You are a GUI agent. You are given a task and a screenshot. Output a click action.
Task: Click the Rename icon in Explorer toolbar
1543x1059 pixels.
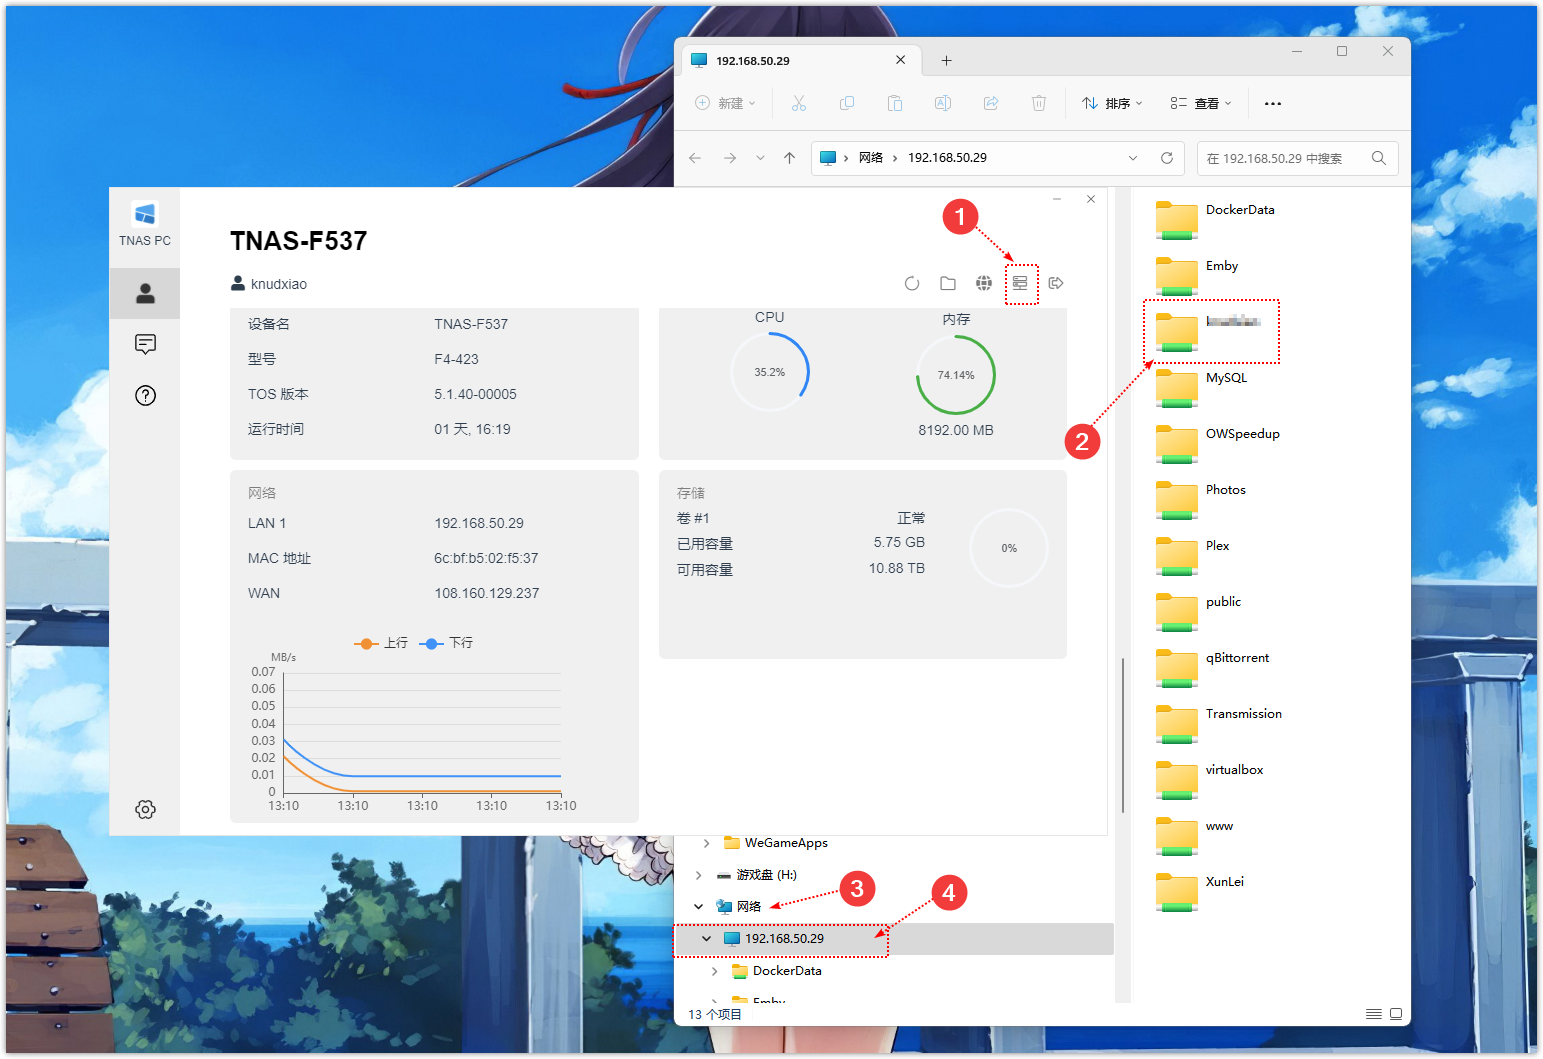pyautogui.click(x=943, y=103)
